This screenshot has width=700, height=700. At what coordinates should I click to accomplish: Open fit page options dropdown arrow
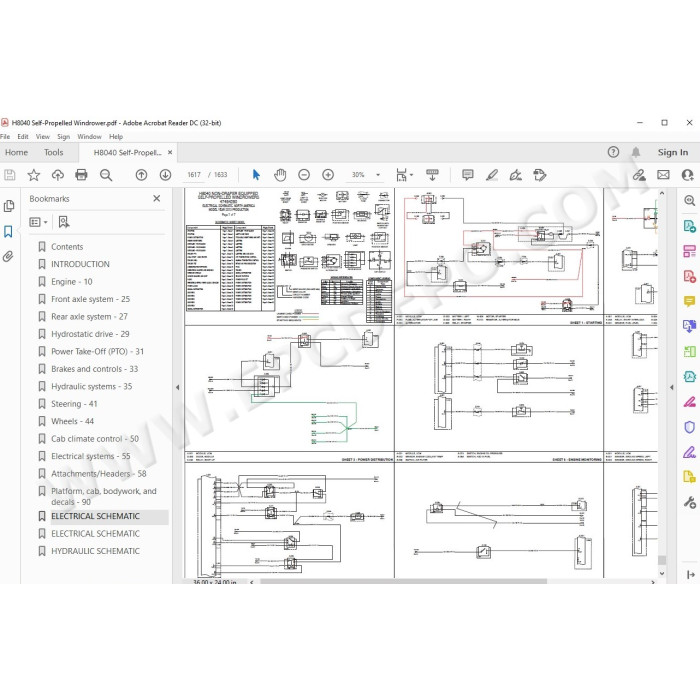411,175
